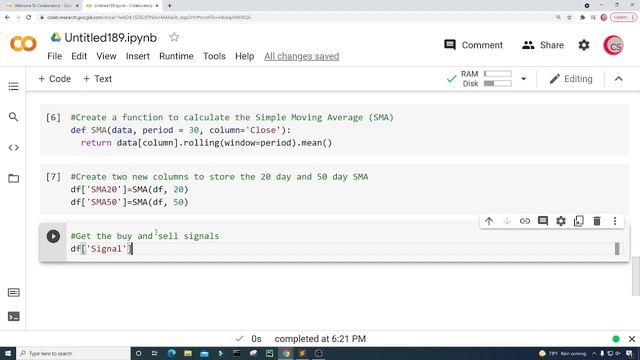Open the Help menu

click(244, 56)
